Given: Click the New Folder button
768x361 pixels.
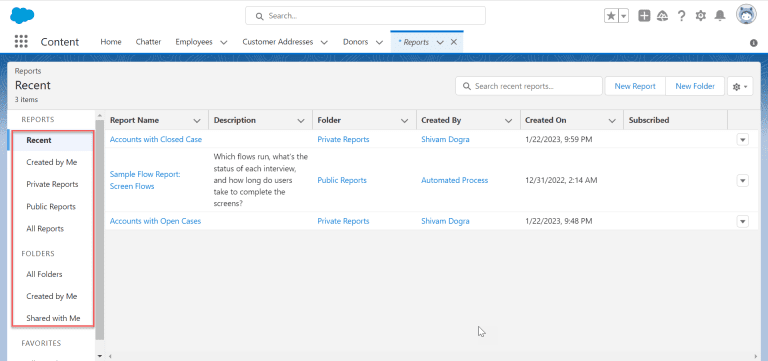Looking at the screenshot, I should (695, 86).
